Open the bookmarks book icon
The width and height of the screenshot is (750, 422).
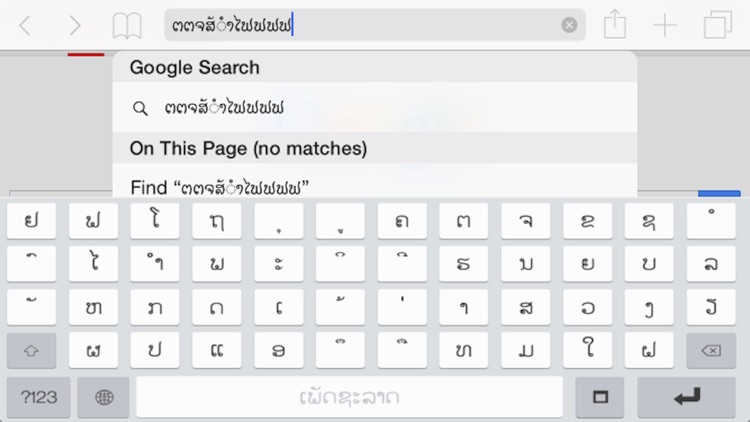(127, 25)
